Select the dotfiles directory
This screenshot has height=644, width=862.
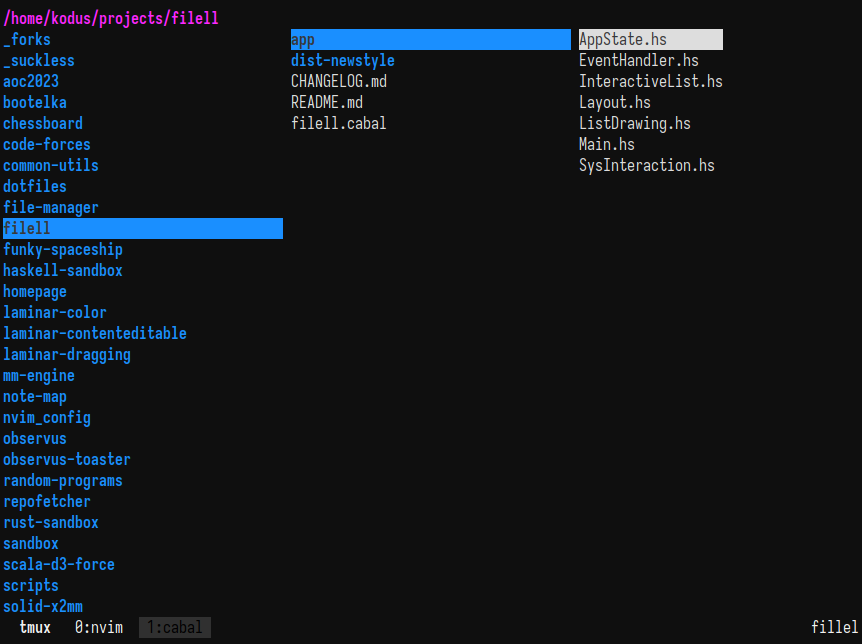tap(35, 186)
